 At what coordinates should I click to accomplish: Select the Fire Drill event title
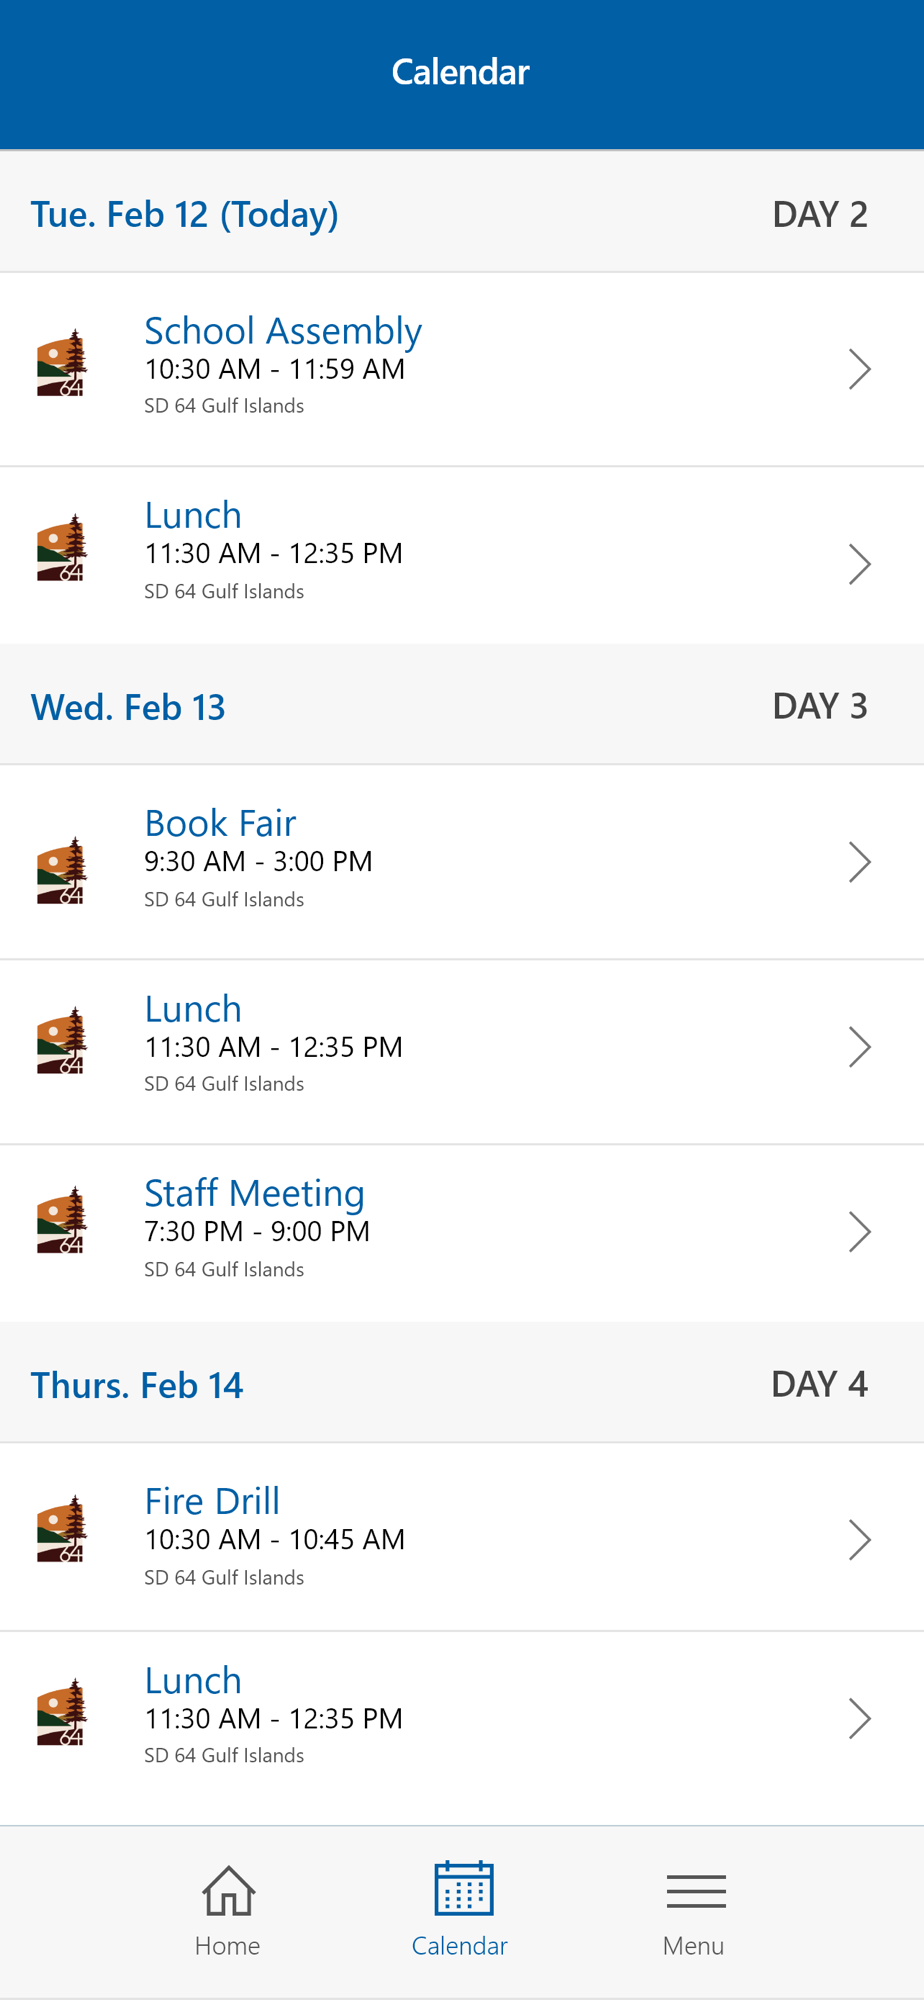point(212,1501)
